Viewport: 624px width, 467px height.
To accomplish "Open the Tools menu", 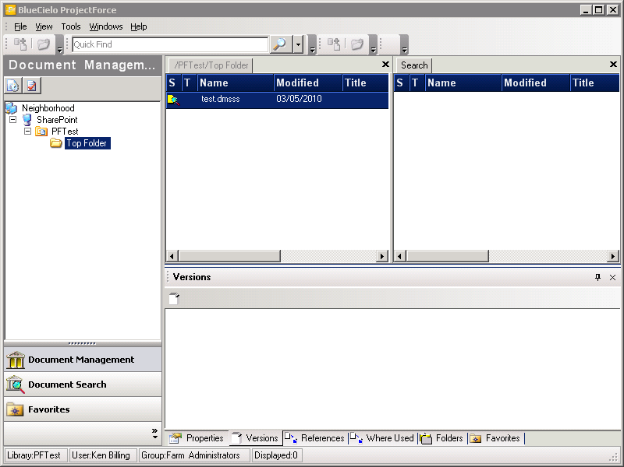I will [x=71, y=27].
